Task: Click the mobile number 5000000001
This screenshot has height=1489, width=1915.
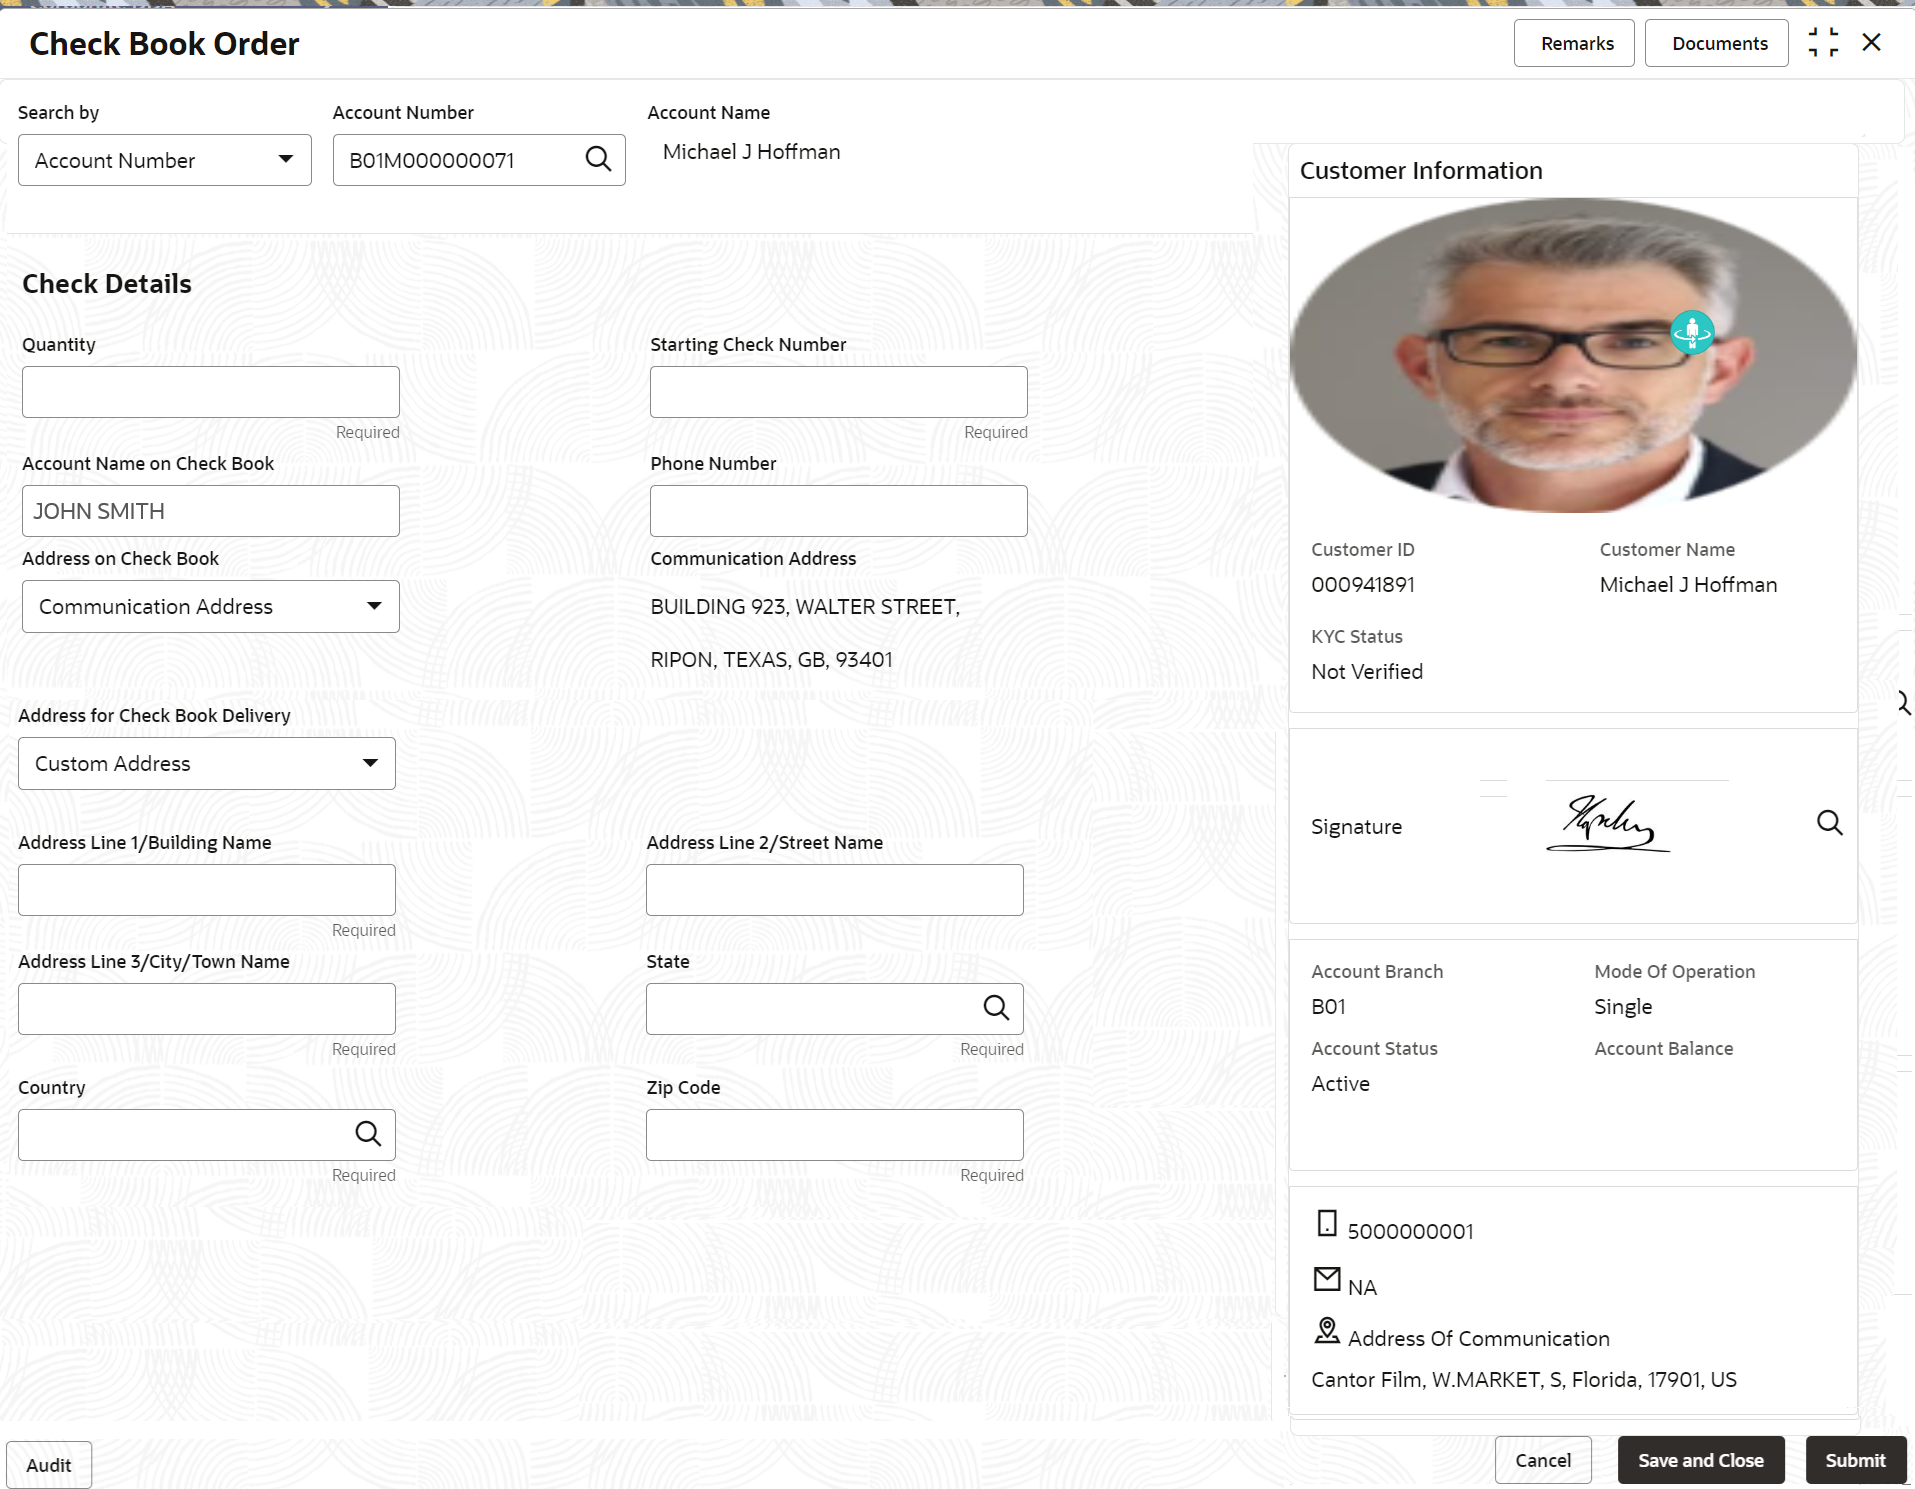Action: click(1410, 1232)
